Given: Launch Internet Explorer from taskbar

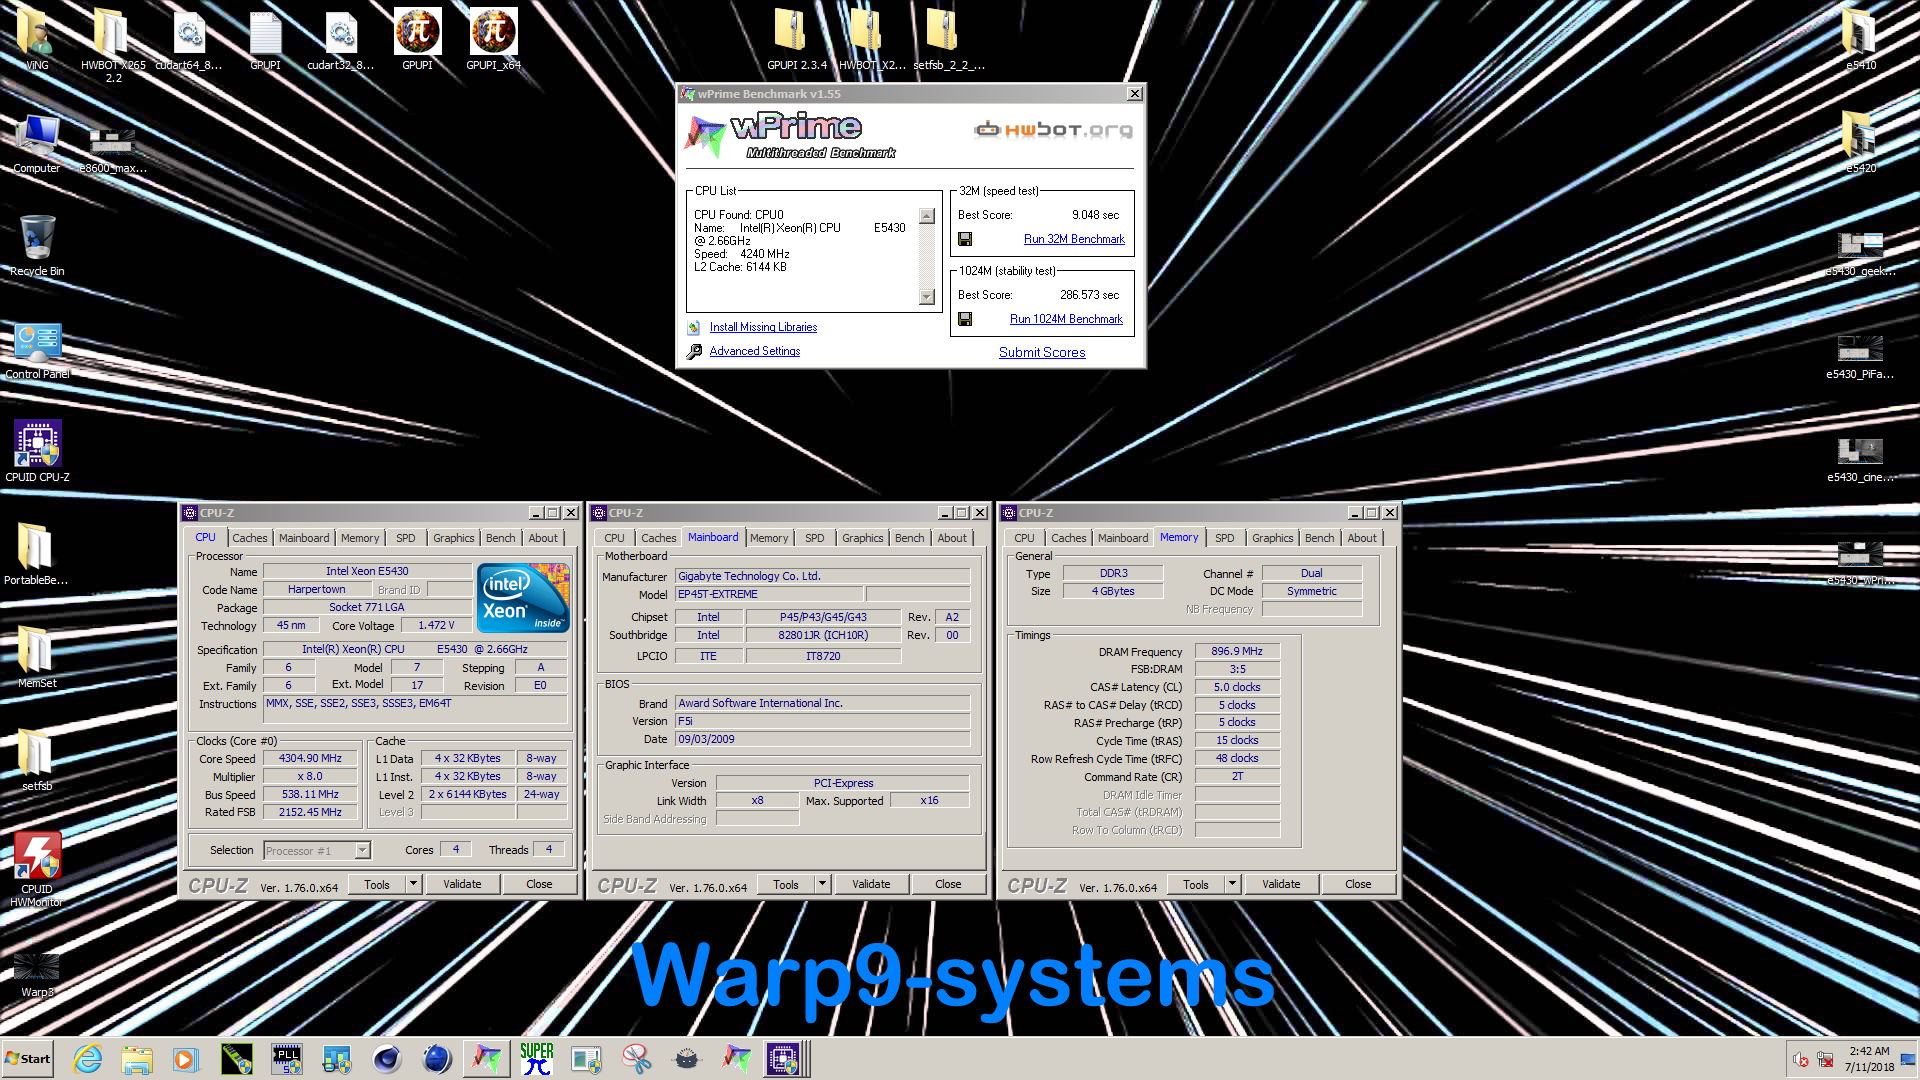Looking at the screenshot, I should pos(88,1059).
